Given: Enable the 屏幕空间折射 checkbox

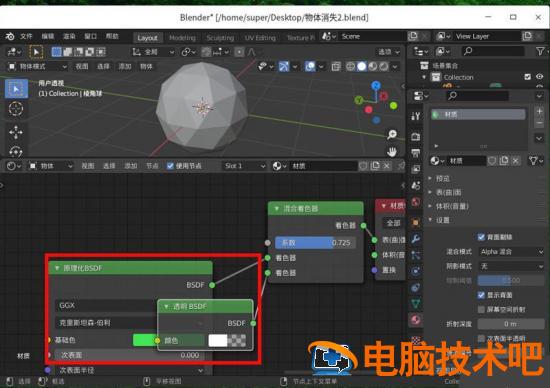Looking at the screenshot, I should [x=481, y=309].
